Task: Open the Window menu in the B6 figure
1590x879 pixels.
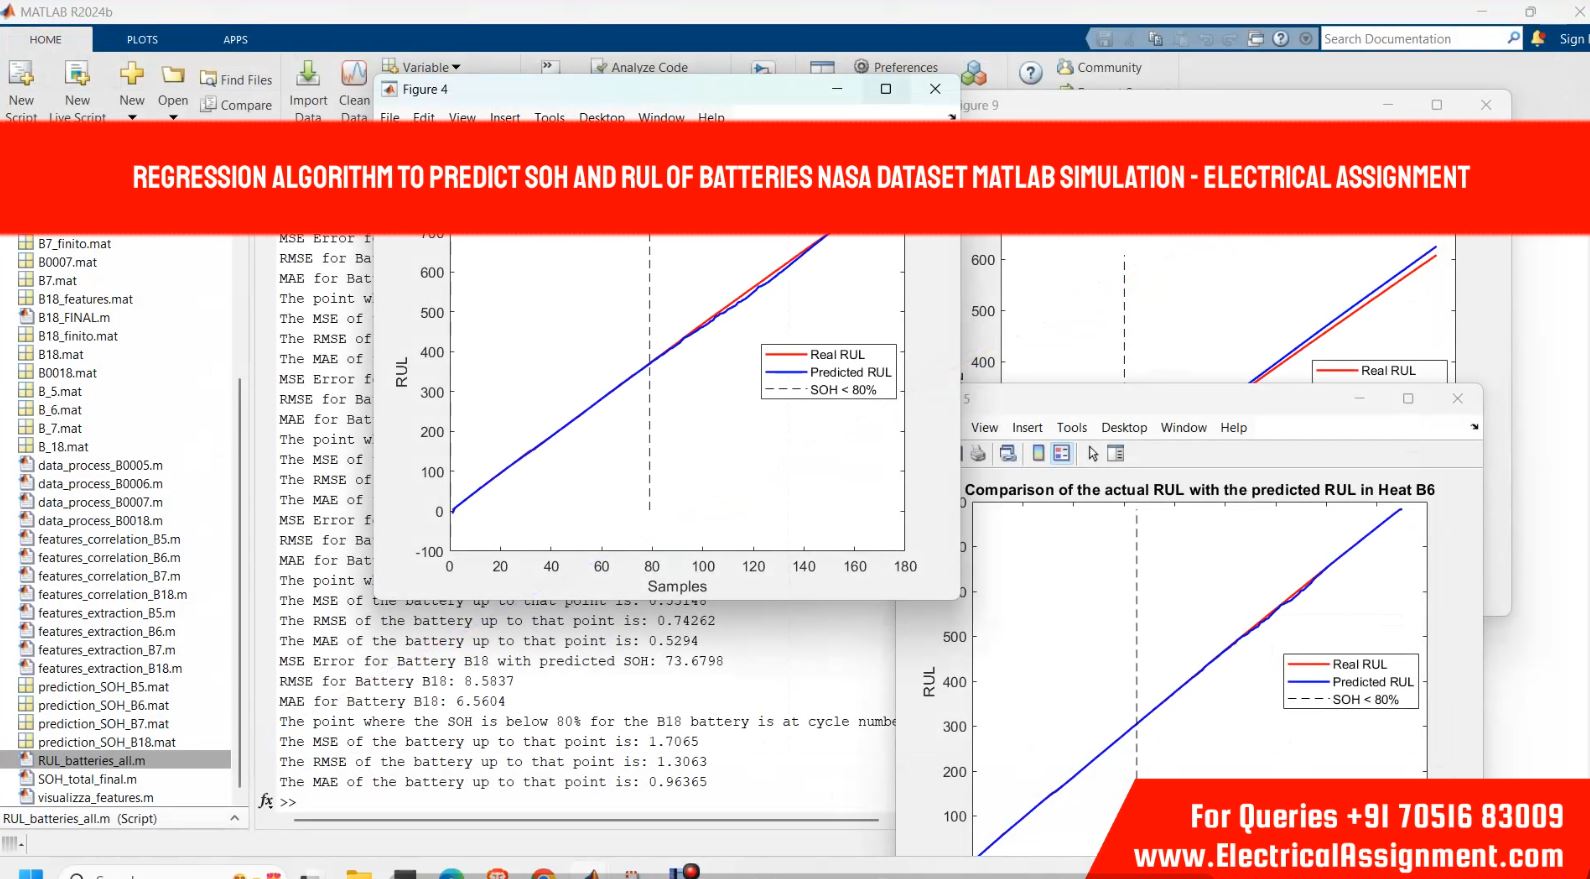Action: coord(1183,427)
